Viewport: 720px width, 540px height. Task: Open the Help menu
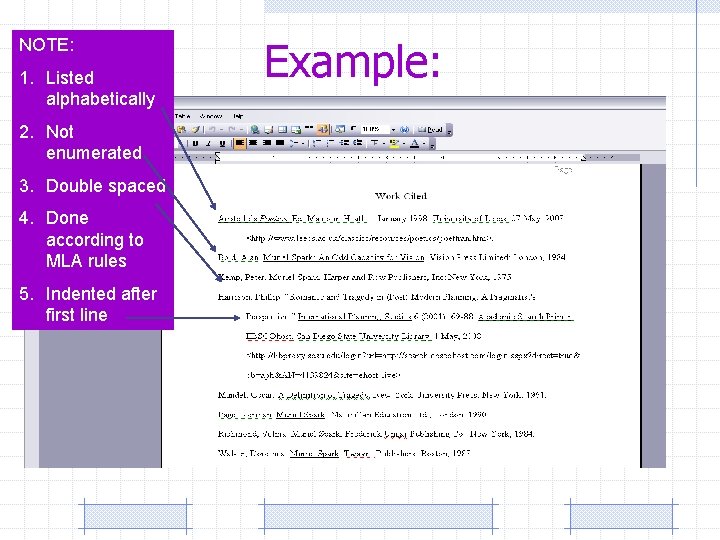[238, 116]
